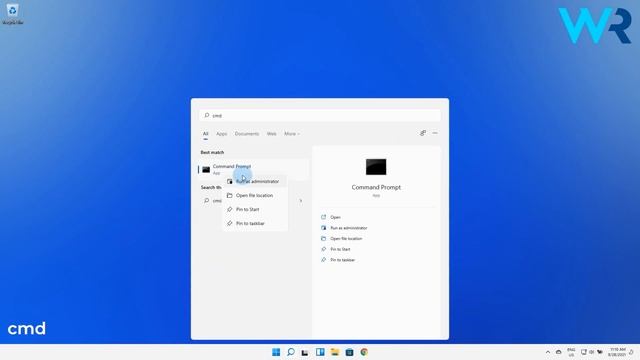Image resolution: width=640 pixels, height=360 pixels.
Task: Click the search box containing cmd
Action: [x=320, y=116]
